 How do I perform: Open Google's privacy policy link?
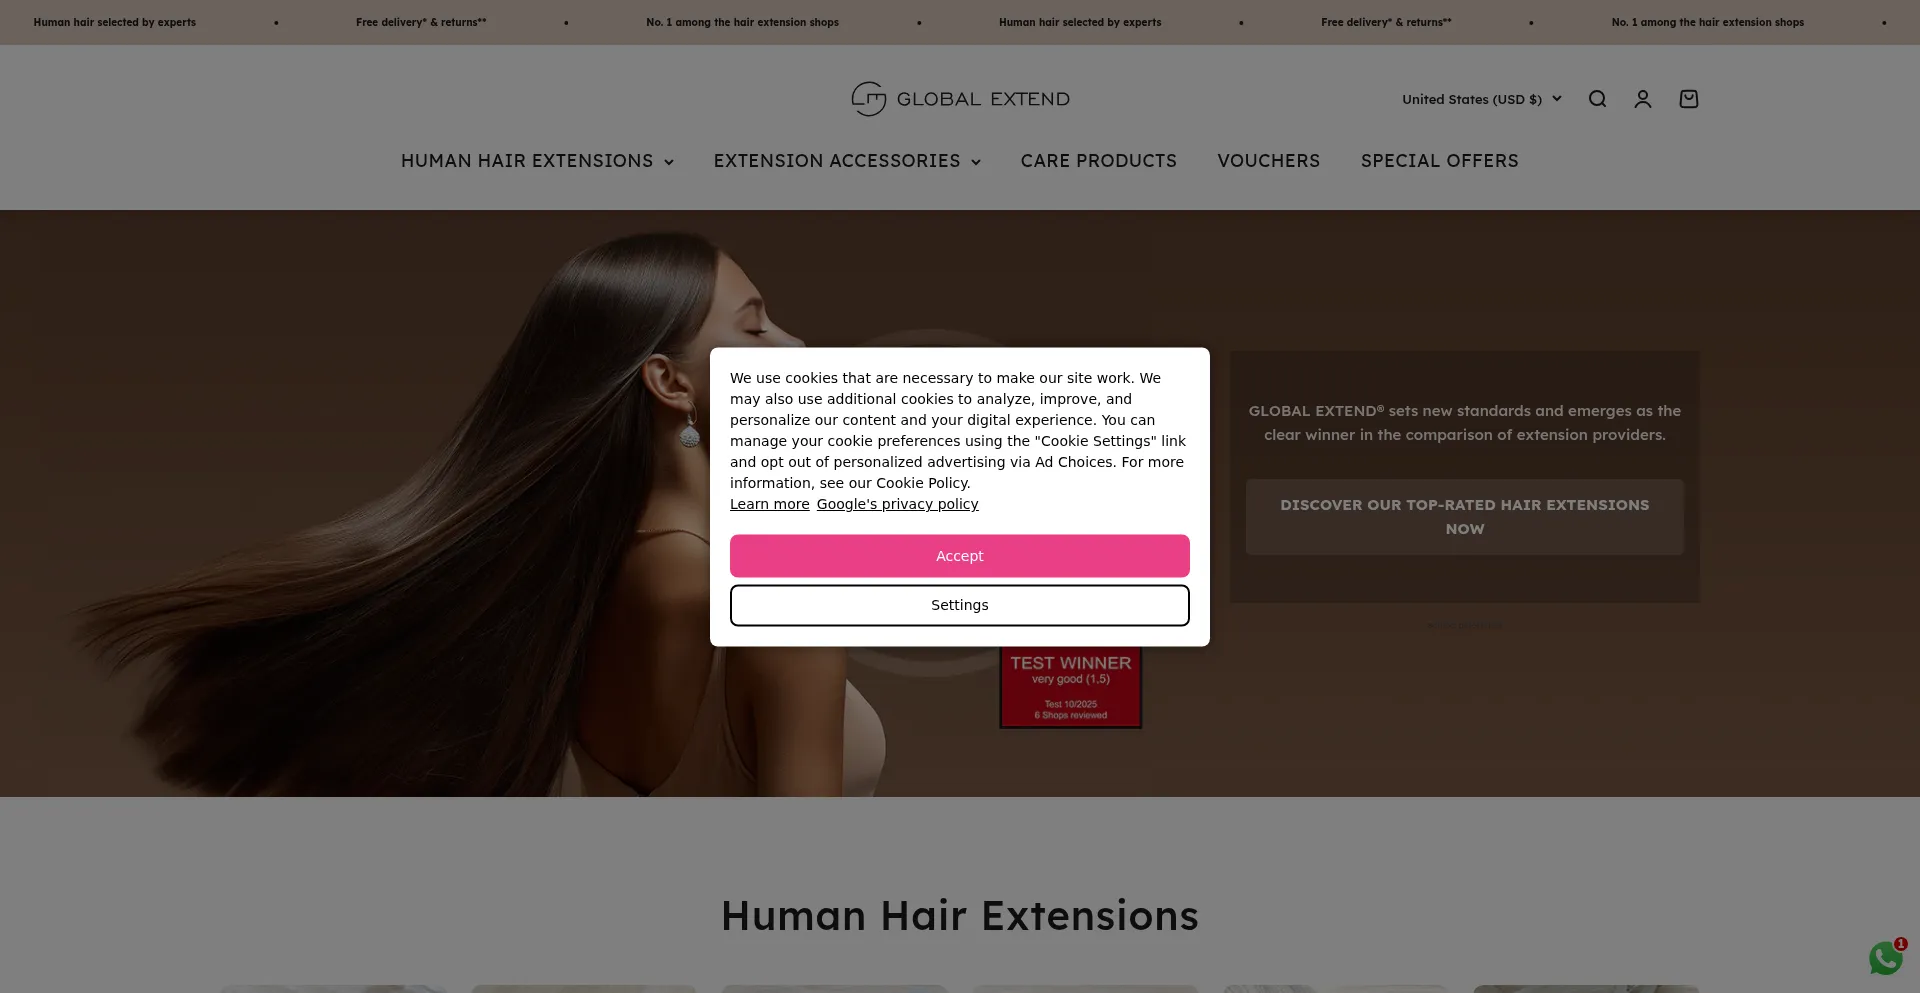897,504
